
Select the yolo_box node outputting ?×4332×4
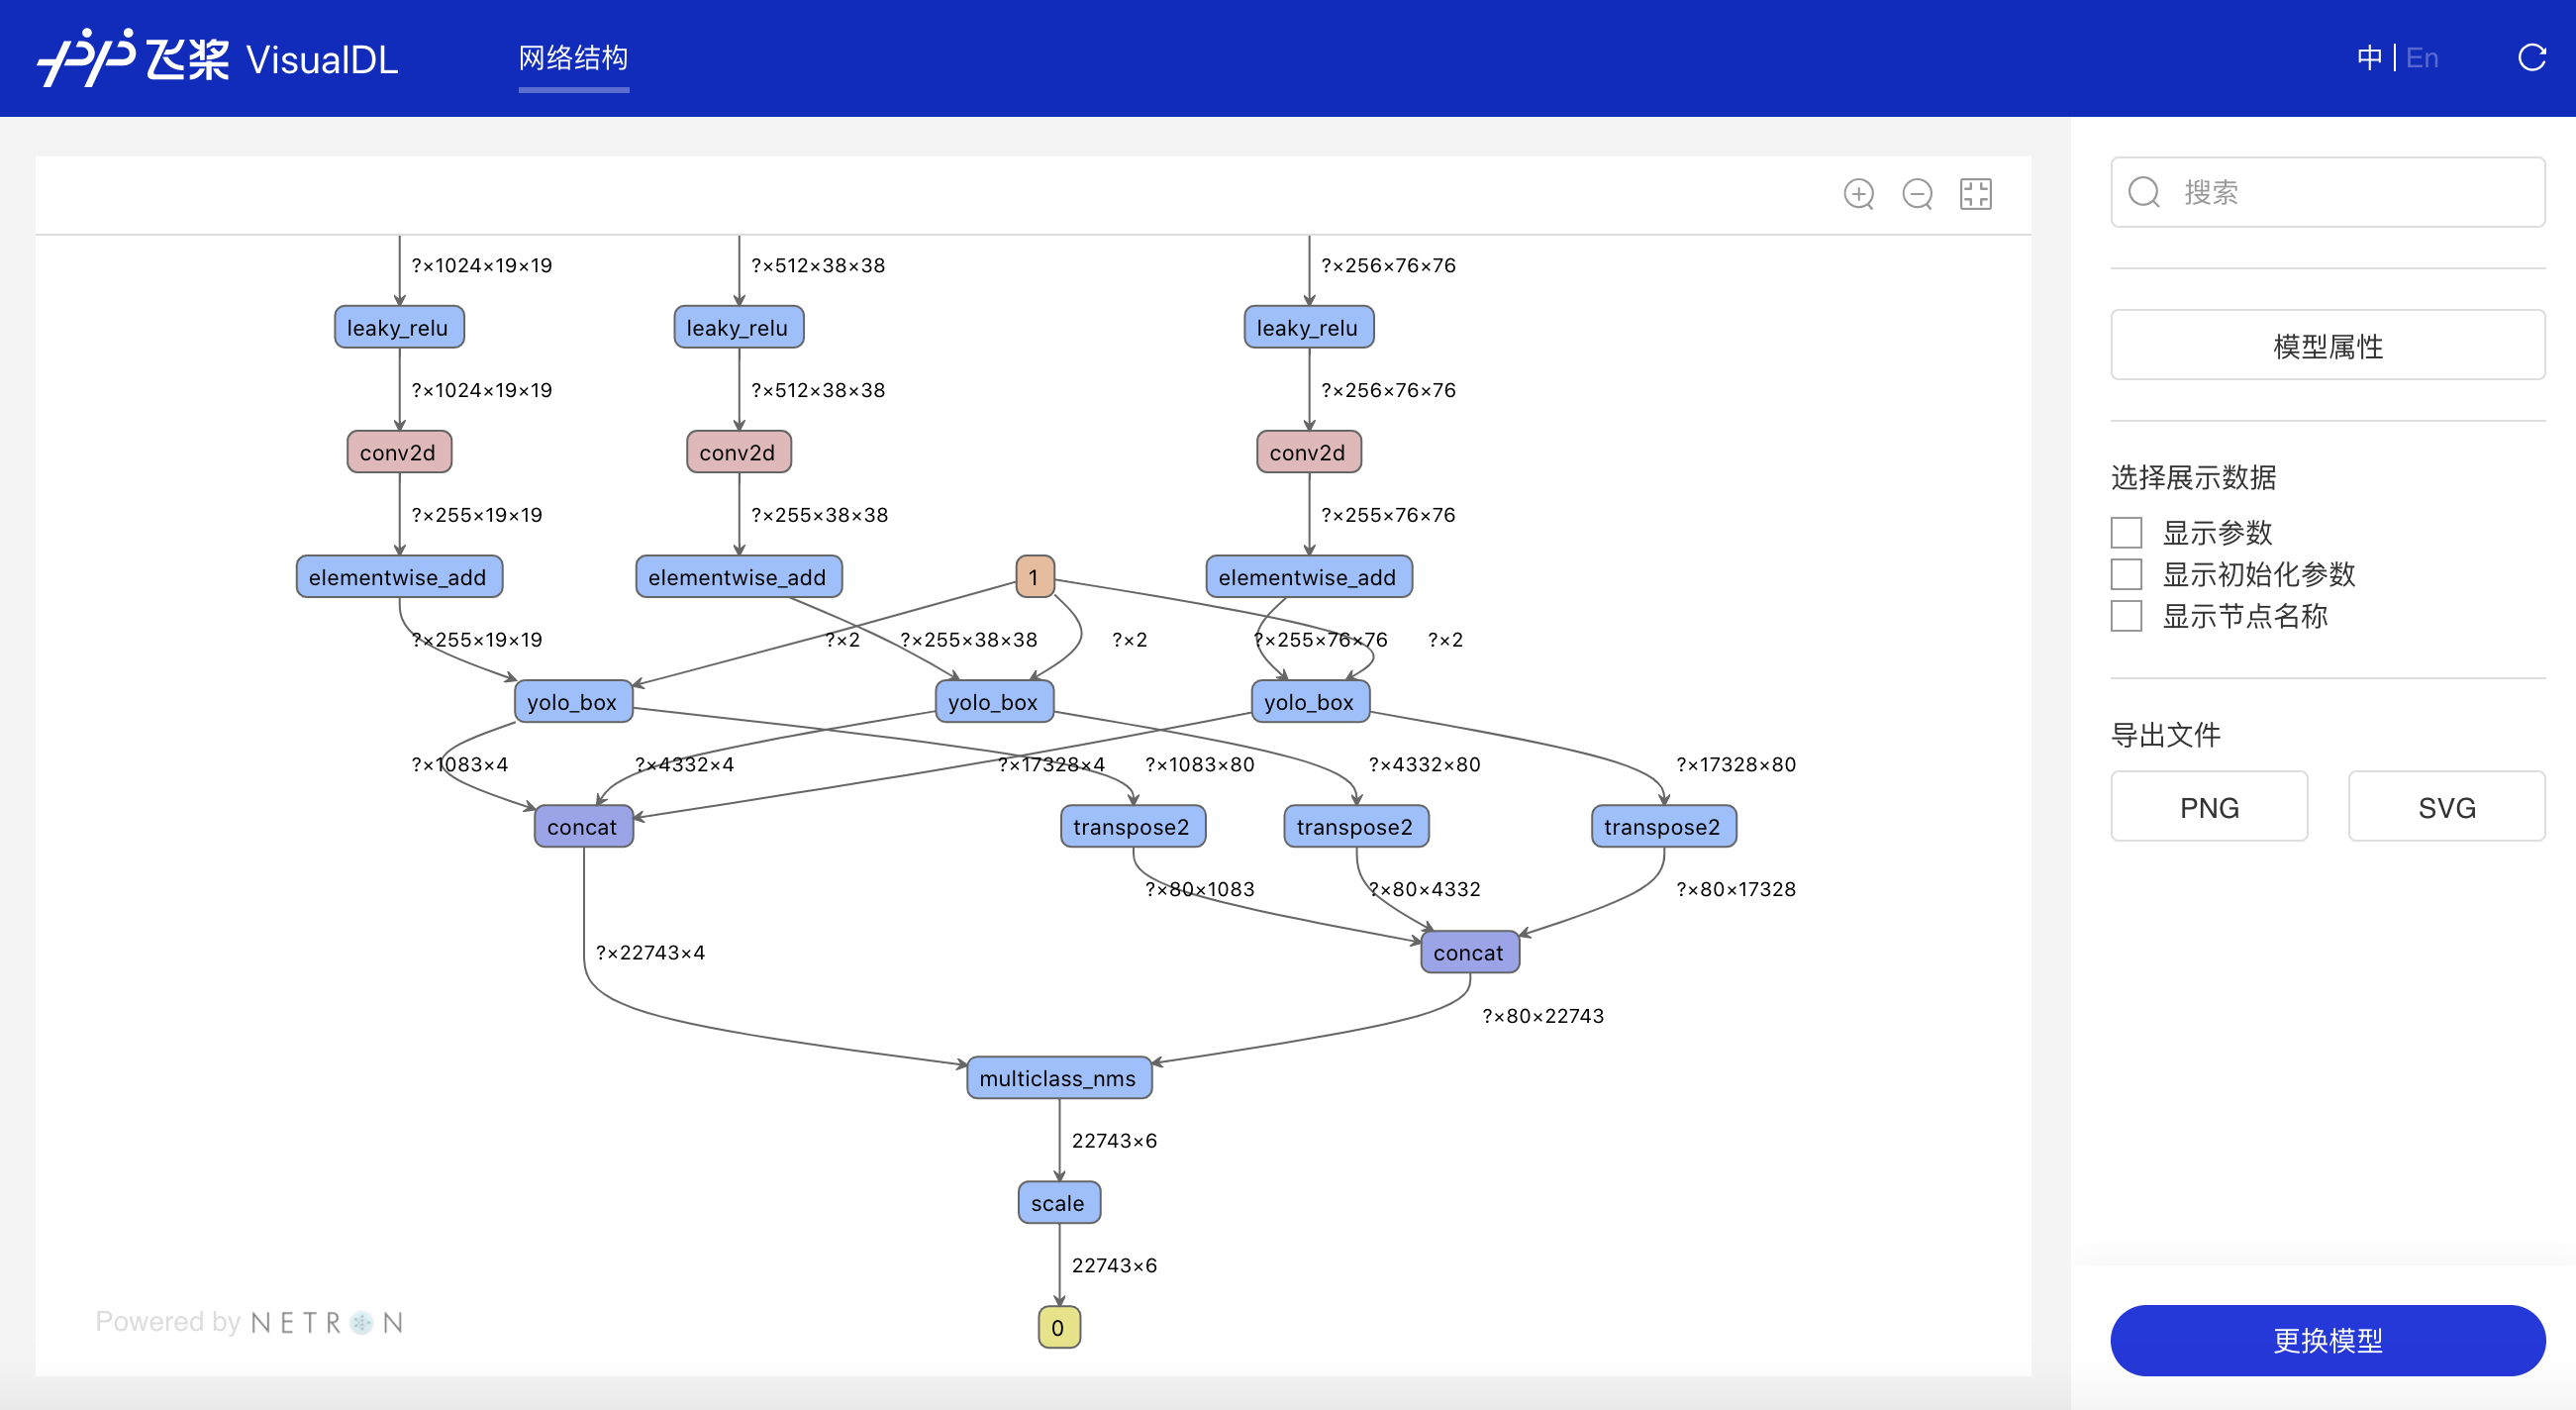994,702
